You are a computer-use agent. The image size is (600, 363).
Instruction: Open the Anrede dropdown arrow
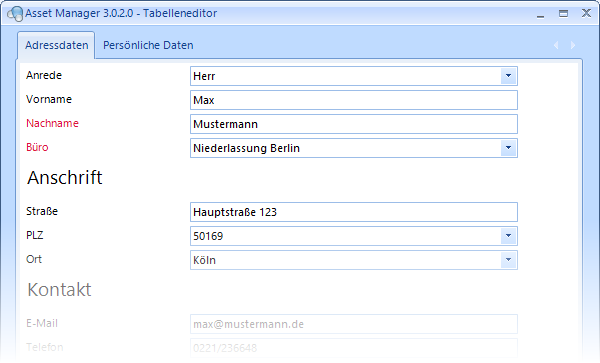pos(509,76)
